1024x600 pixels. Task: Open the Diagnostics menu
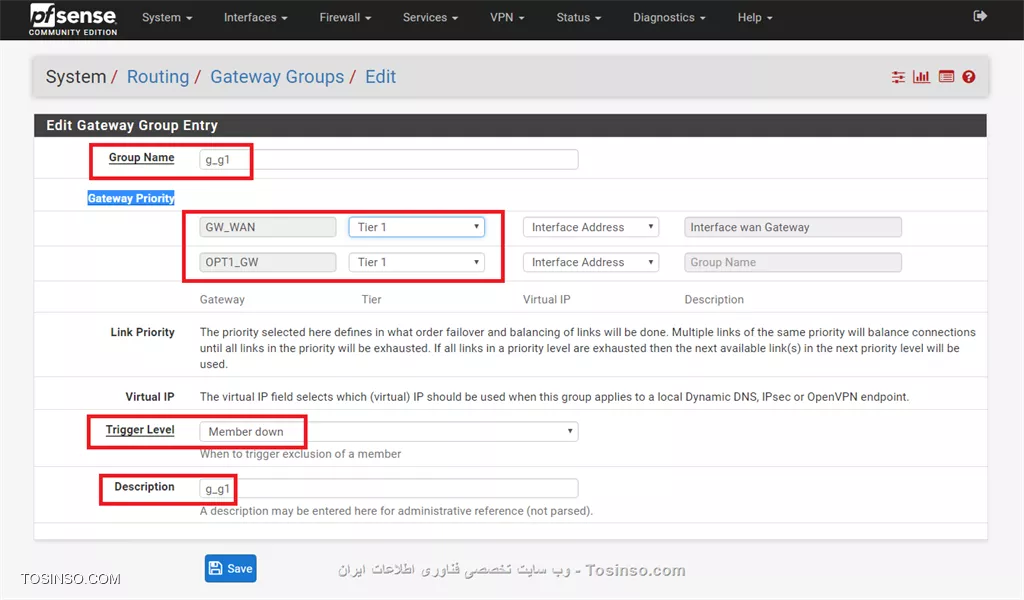click(669, 18)
